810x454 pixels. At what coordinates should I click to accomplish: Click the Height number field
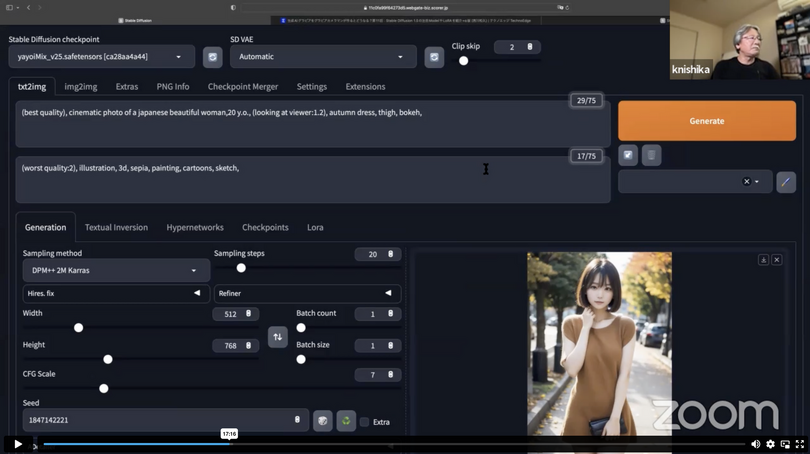(236, 346)
